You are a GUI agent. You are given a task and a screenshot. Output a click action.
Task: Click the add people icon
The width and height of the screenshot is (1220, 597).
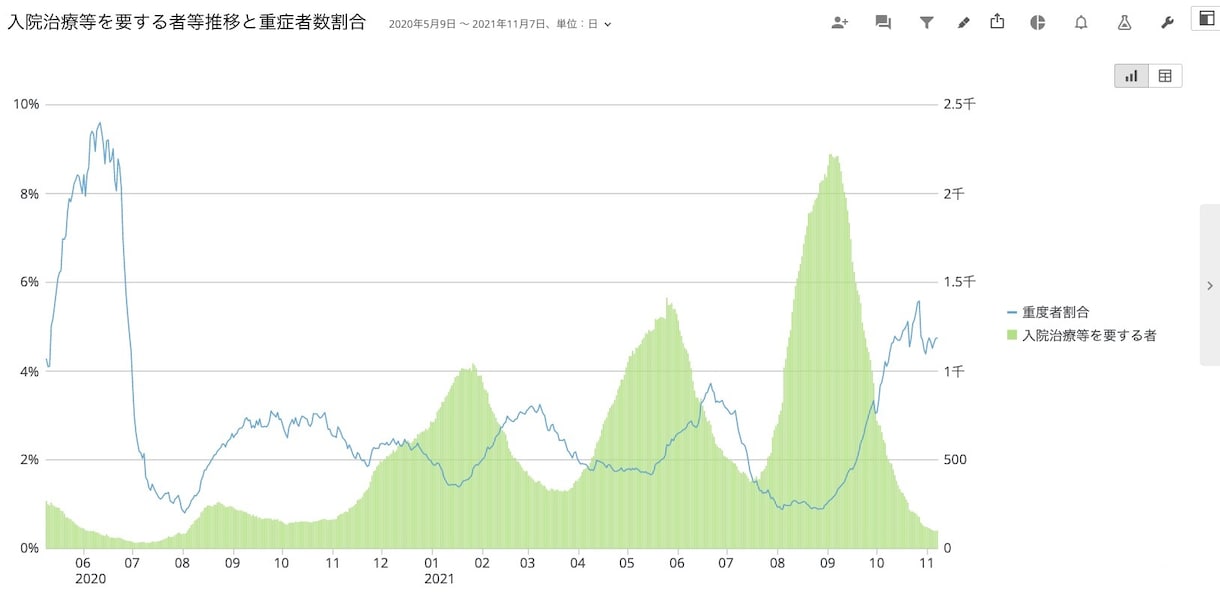[x=840, y=22]
